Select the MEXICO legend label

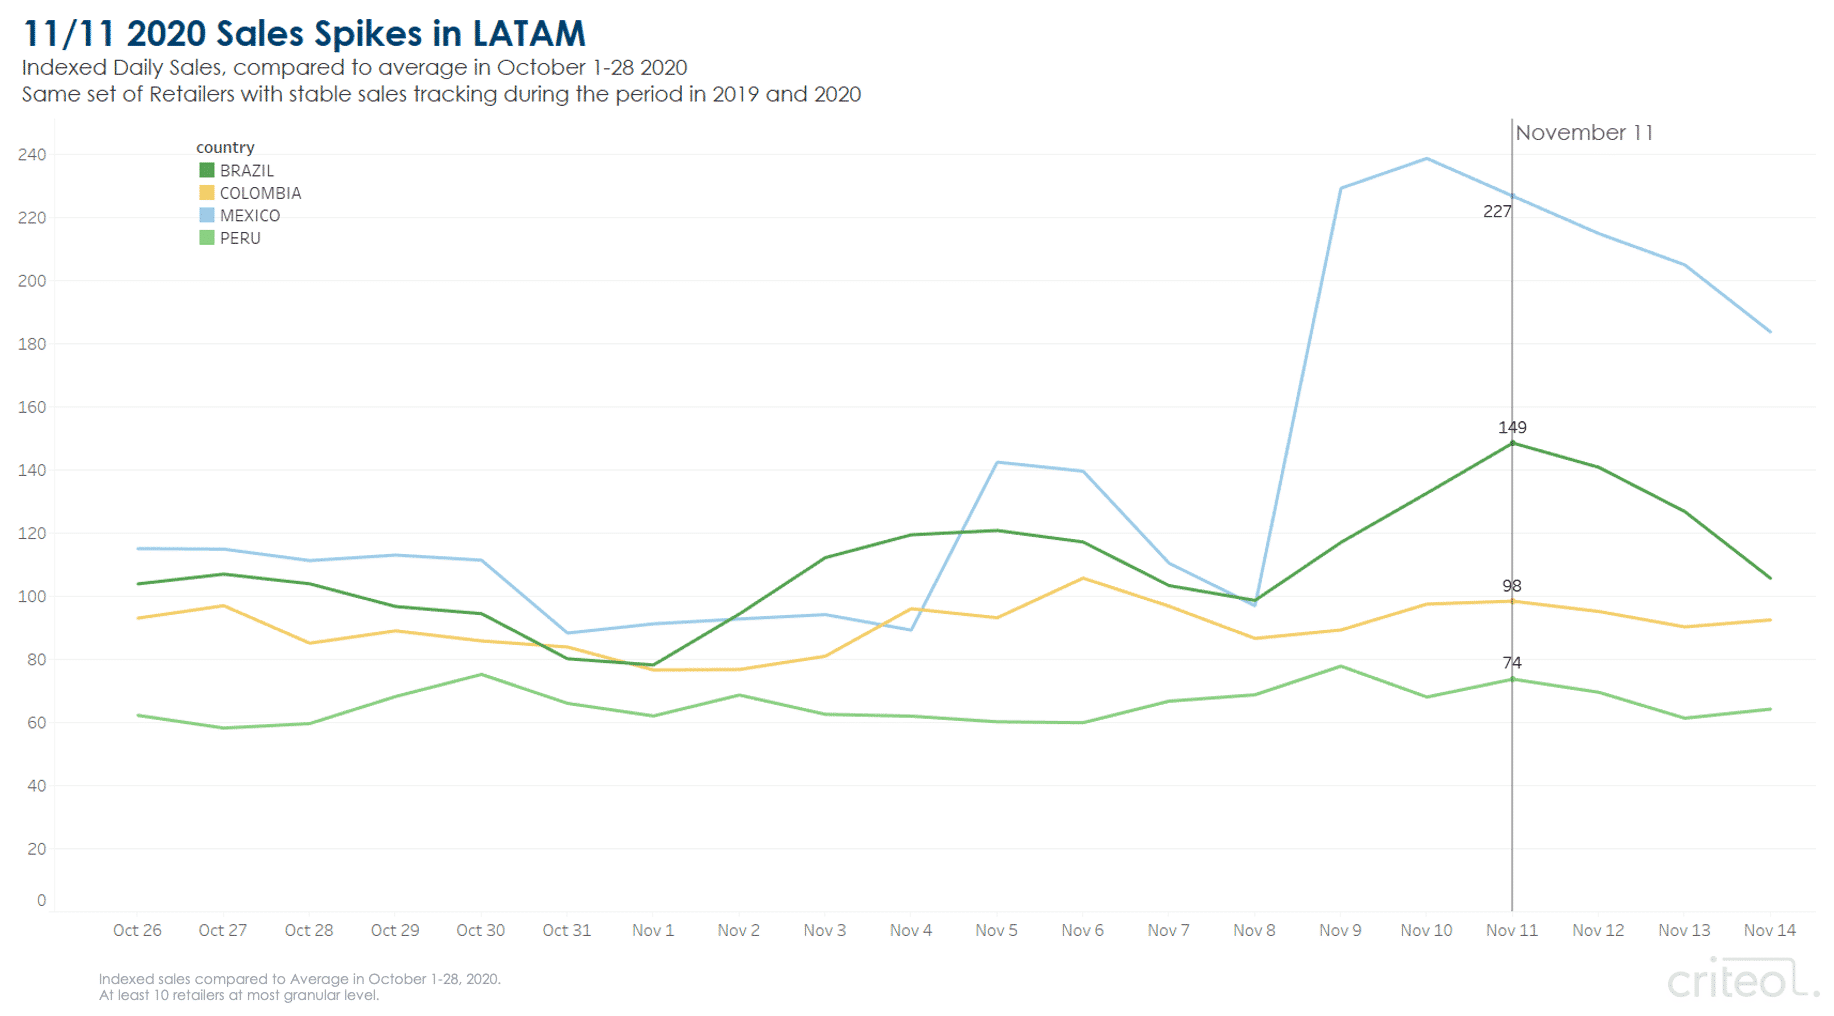250,216
